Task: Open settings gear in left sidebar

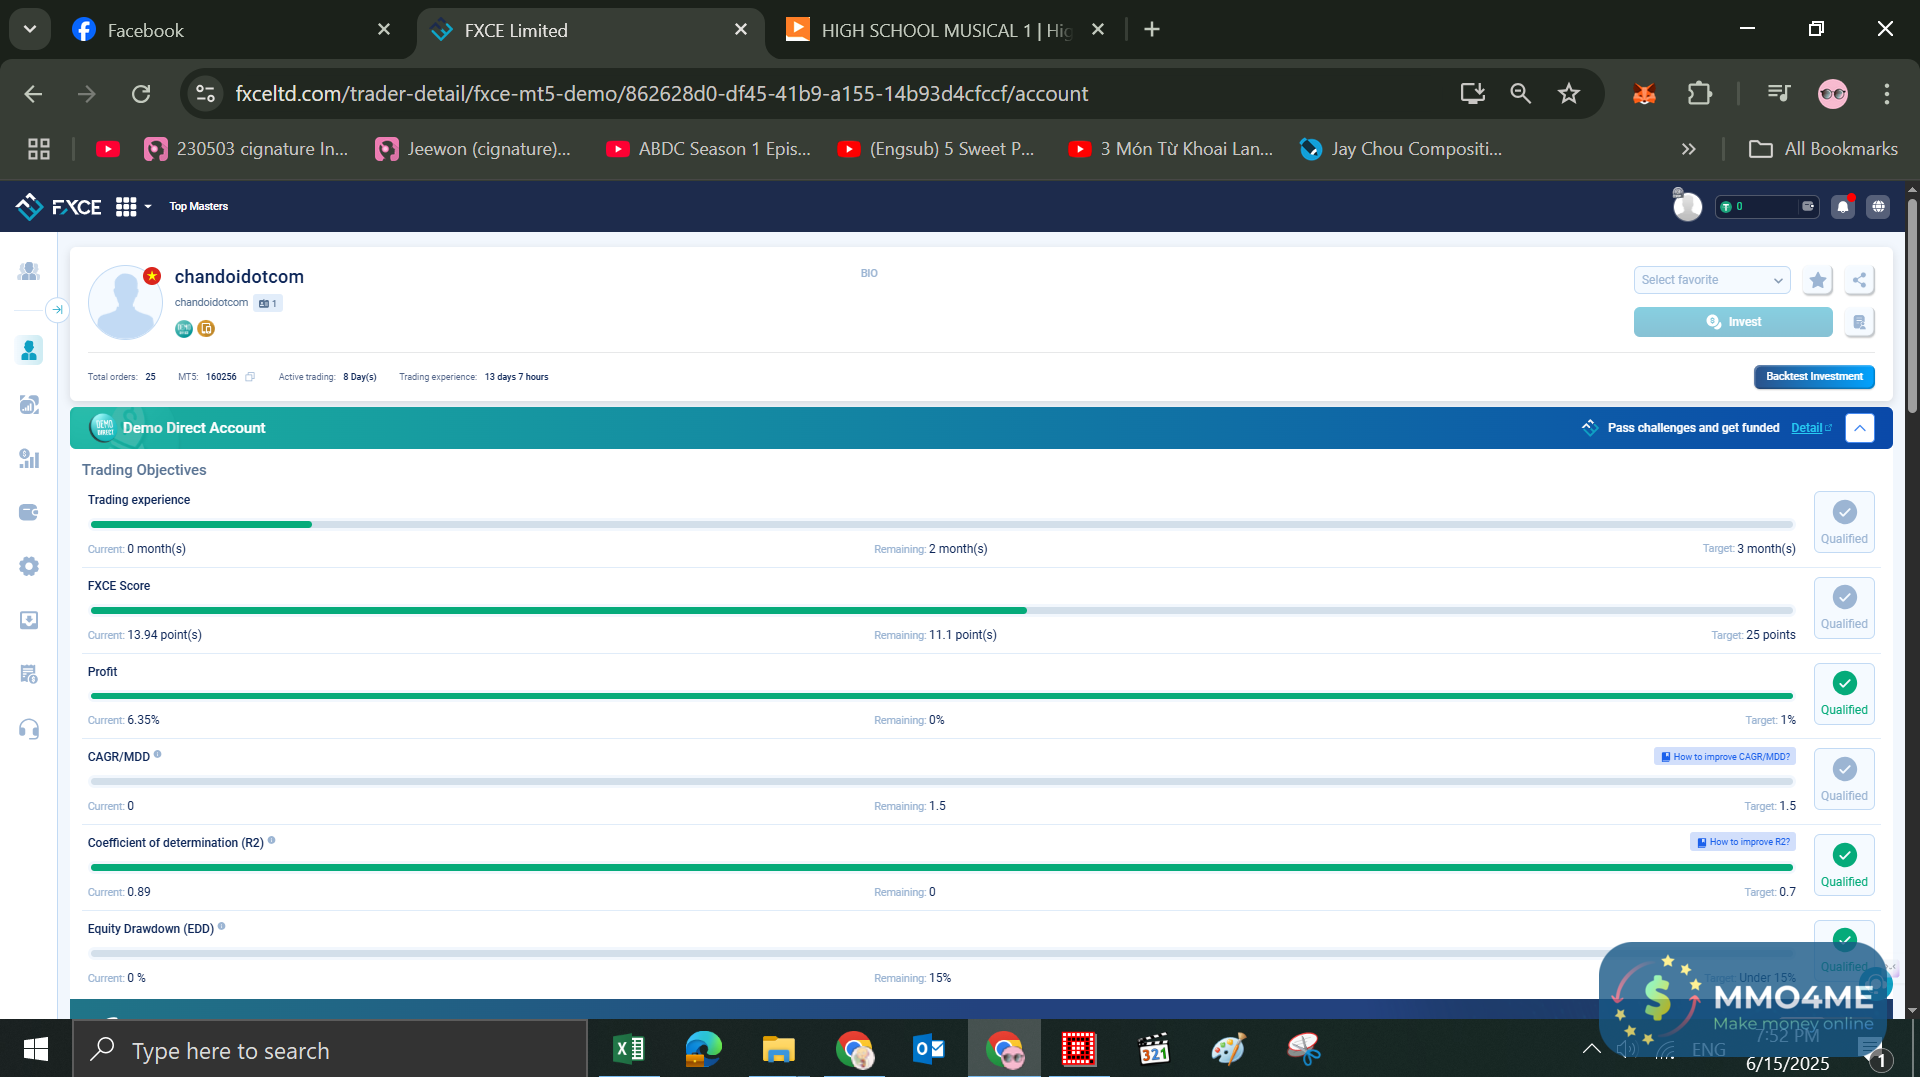Action: (29, 566)
